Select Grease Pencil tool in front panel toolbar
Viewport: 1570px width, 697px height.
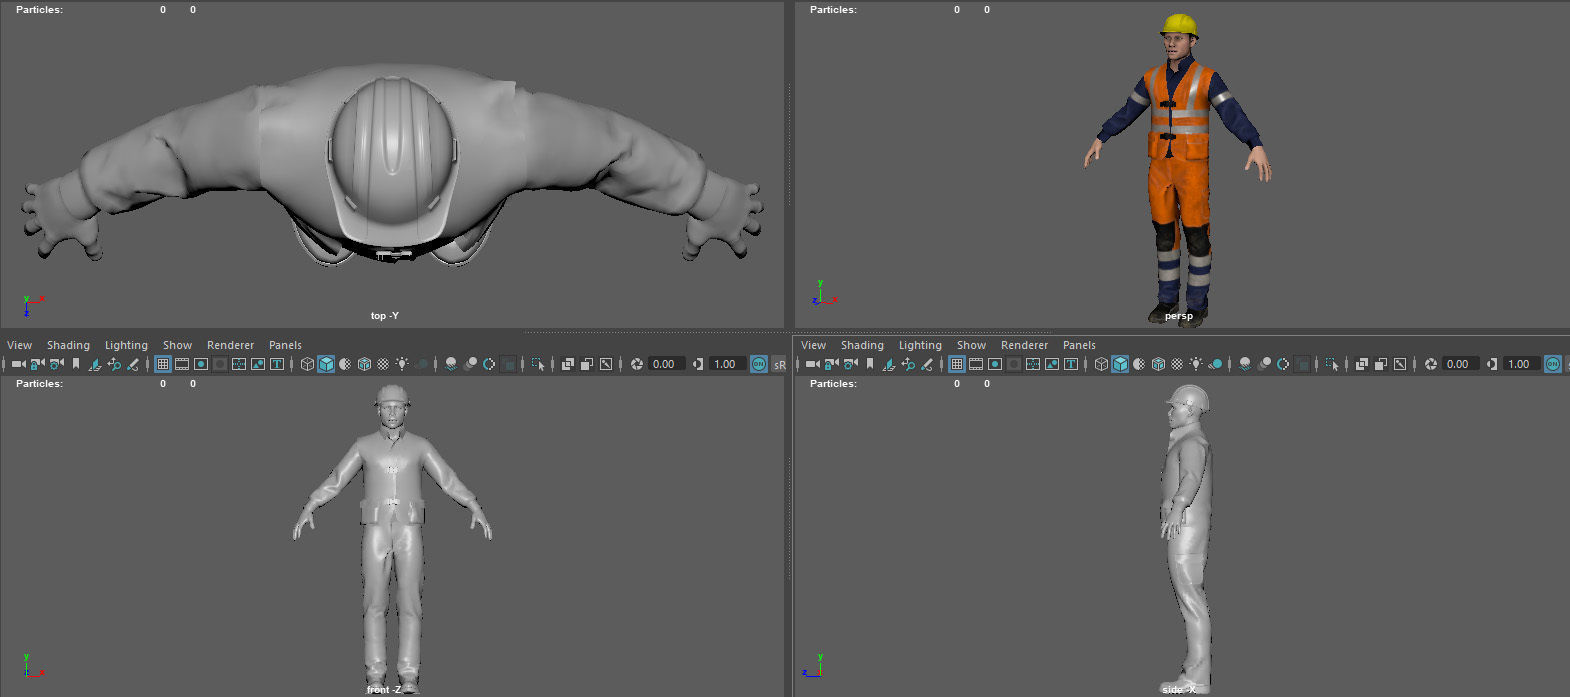133,364
